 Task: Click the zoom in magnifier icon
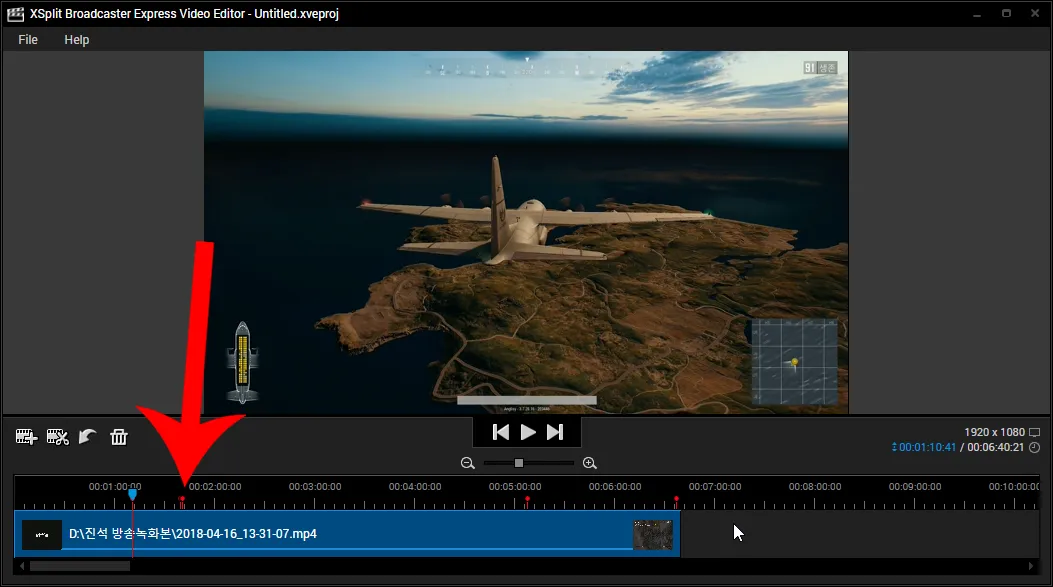(x=590, y=463)
